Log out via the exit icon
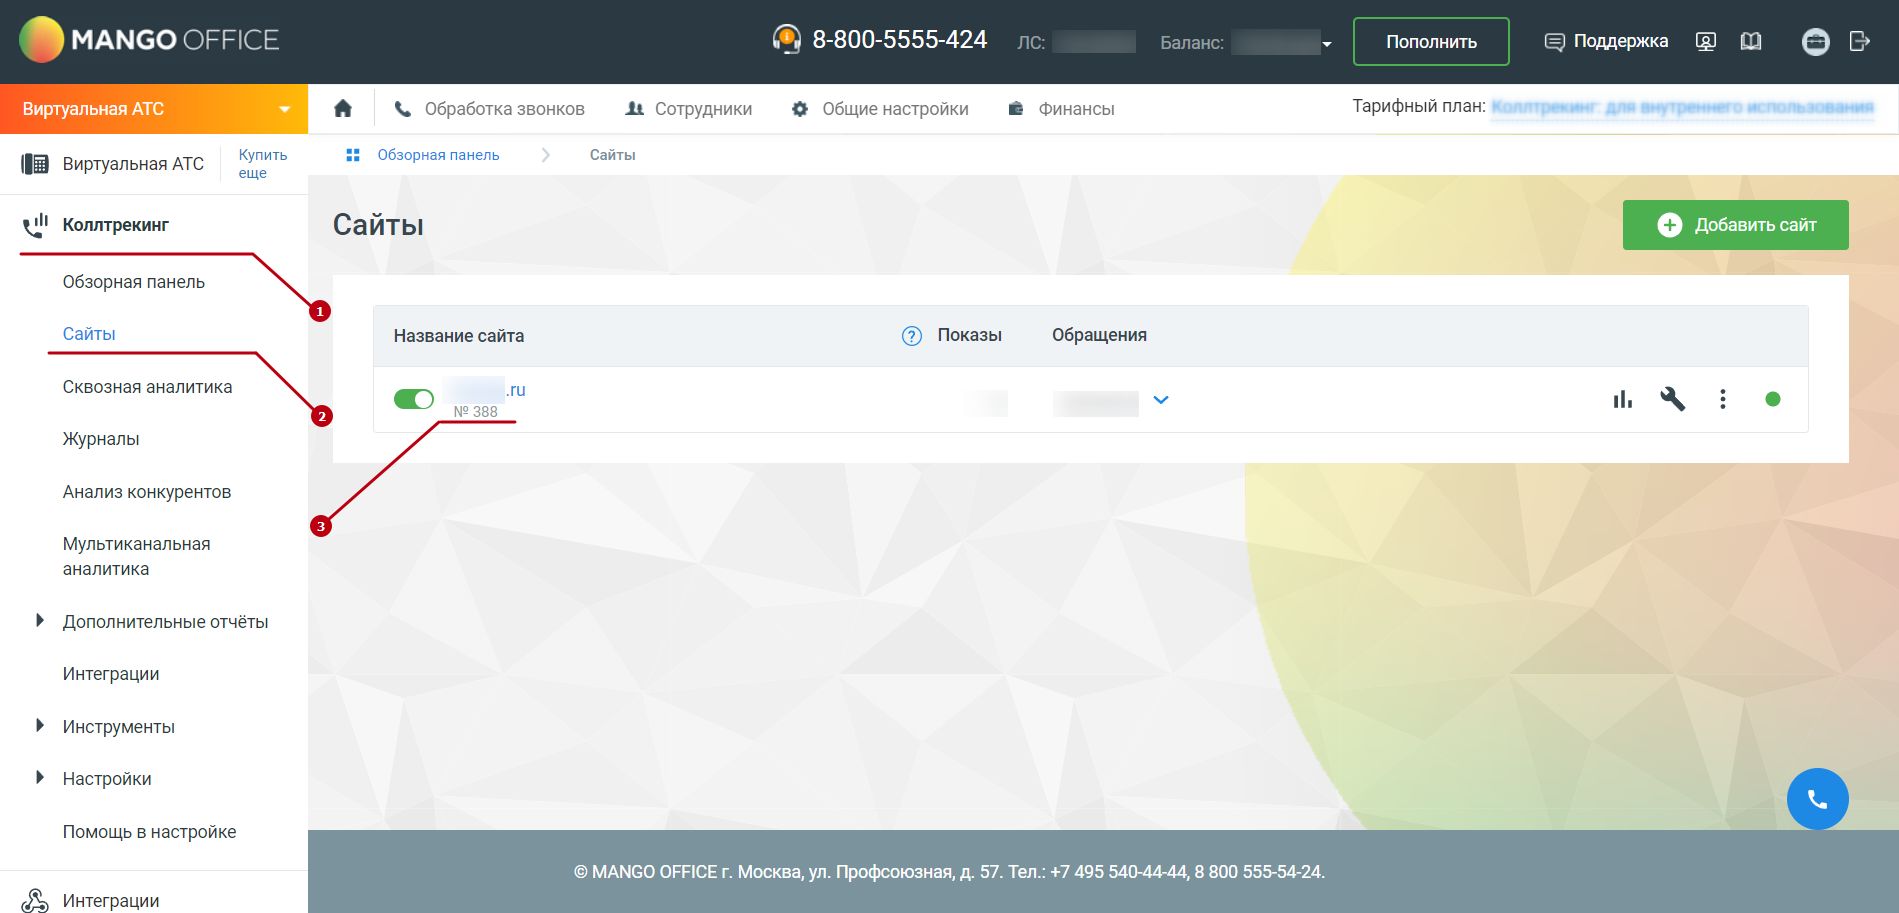Image resolution: width=1899 pixels, height=913 pixels. (x=1860, y=43)
